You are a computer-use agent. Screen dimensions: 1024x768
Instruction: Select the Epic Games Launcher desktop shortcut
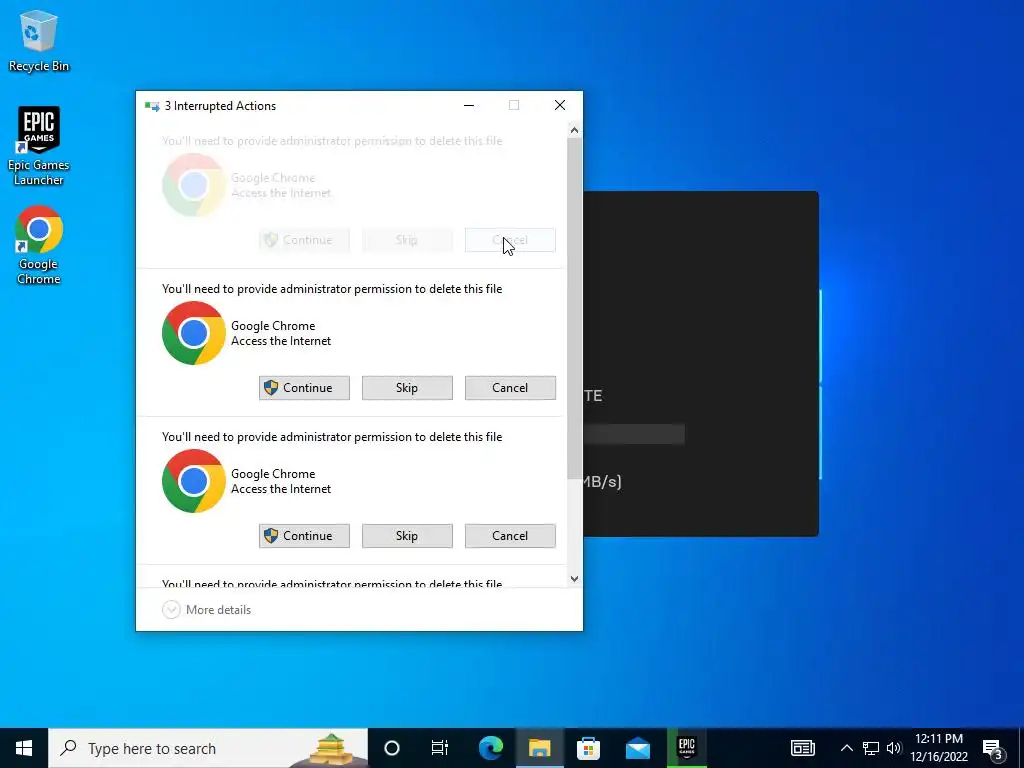coord(39,146)
